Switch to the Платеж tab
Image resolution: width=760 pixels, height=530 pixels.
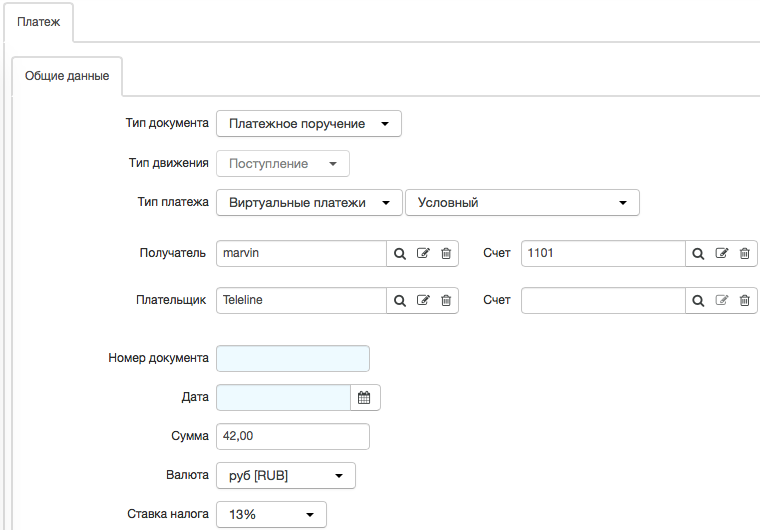[39, 22]
